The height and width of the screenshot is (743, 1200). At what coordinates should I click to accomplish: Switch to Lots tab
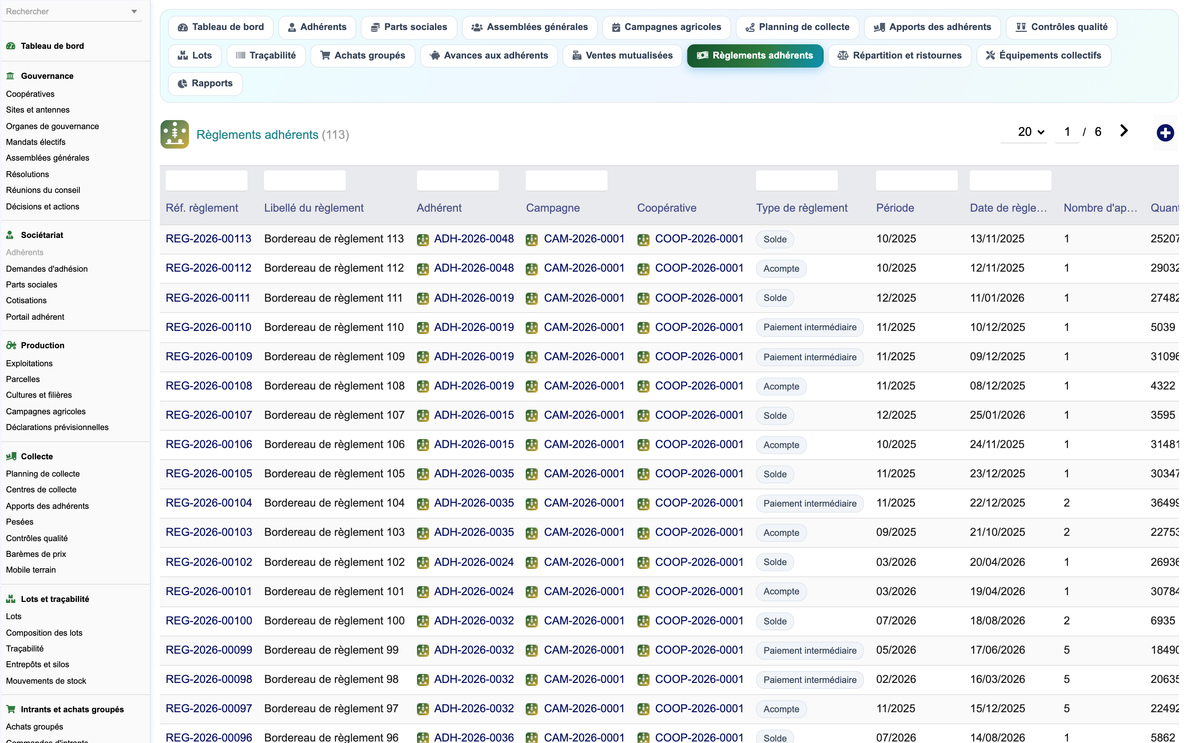[195, 55]
